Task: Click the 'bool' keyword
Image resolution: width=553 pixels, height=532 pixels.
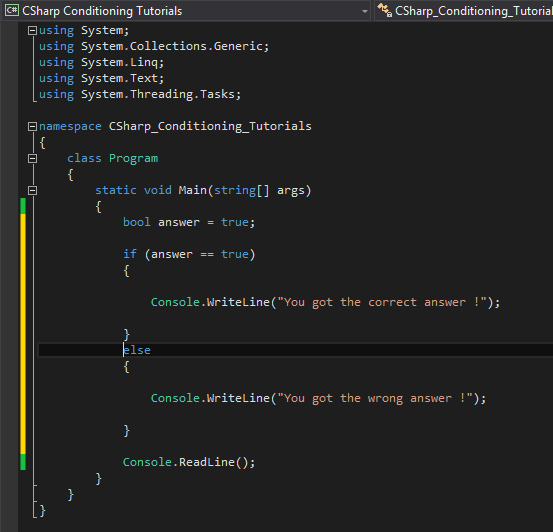Action: pos(137,222)
